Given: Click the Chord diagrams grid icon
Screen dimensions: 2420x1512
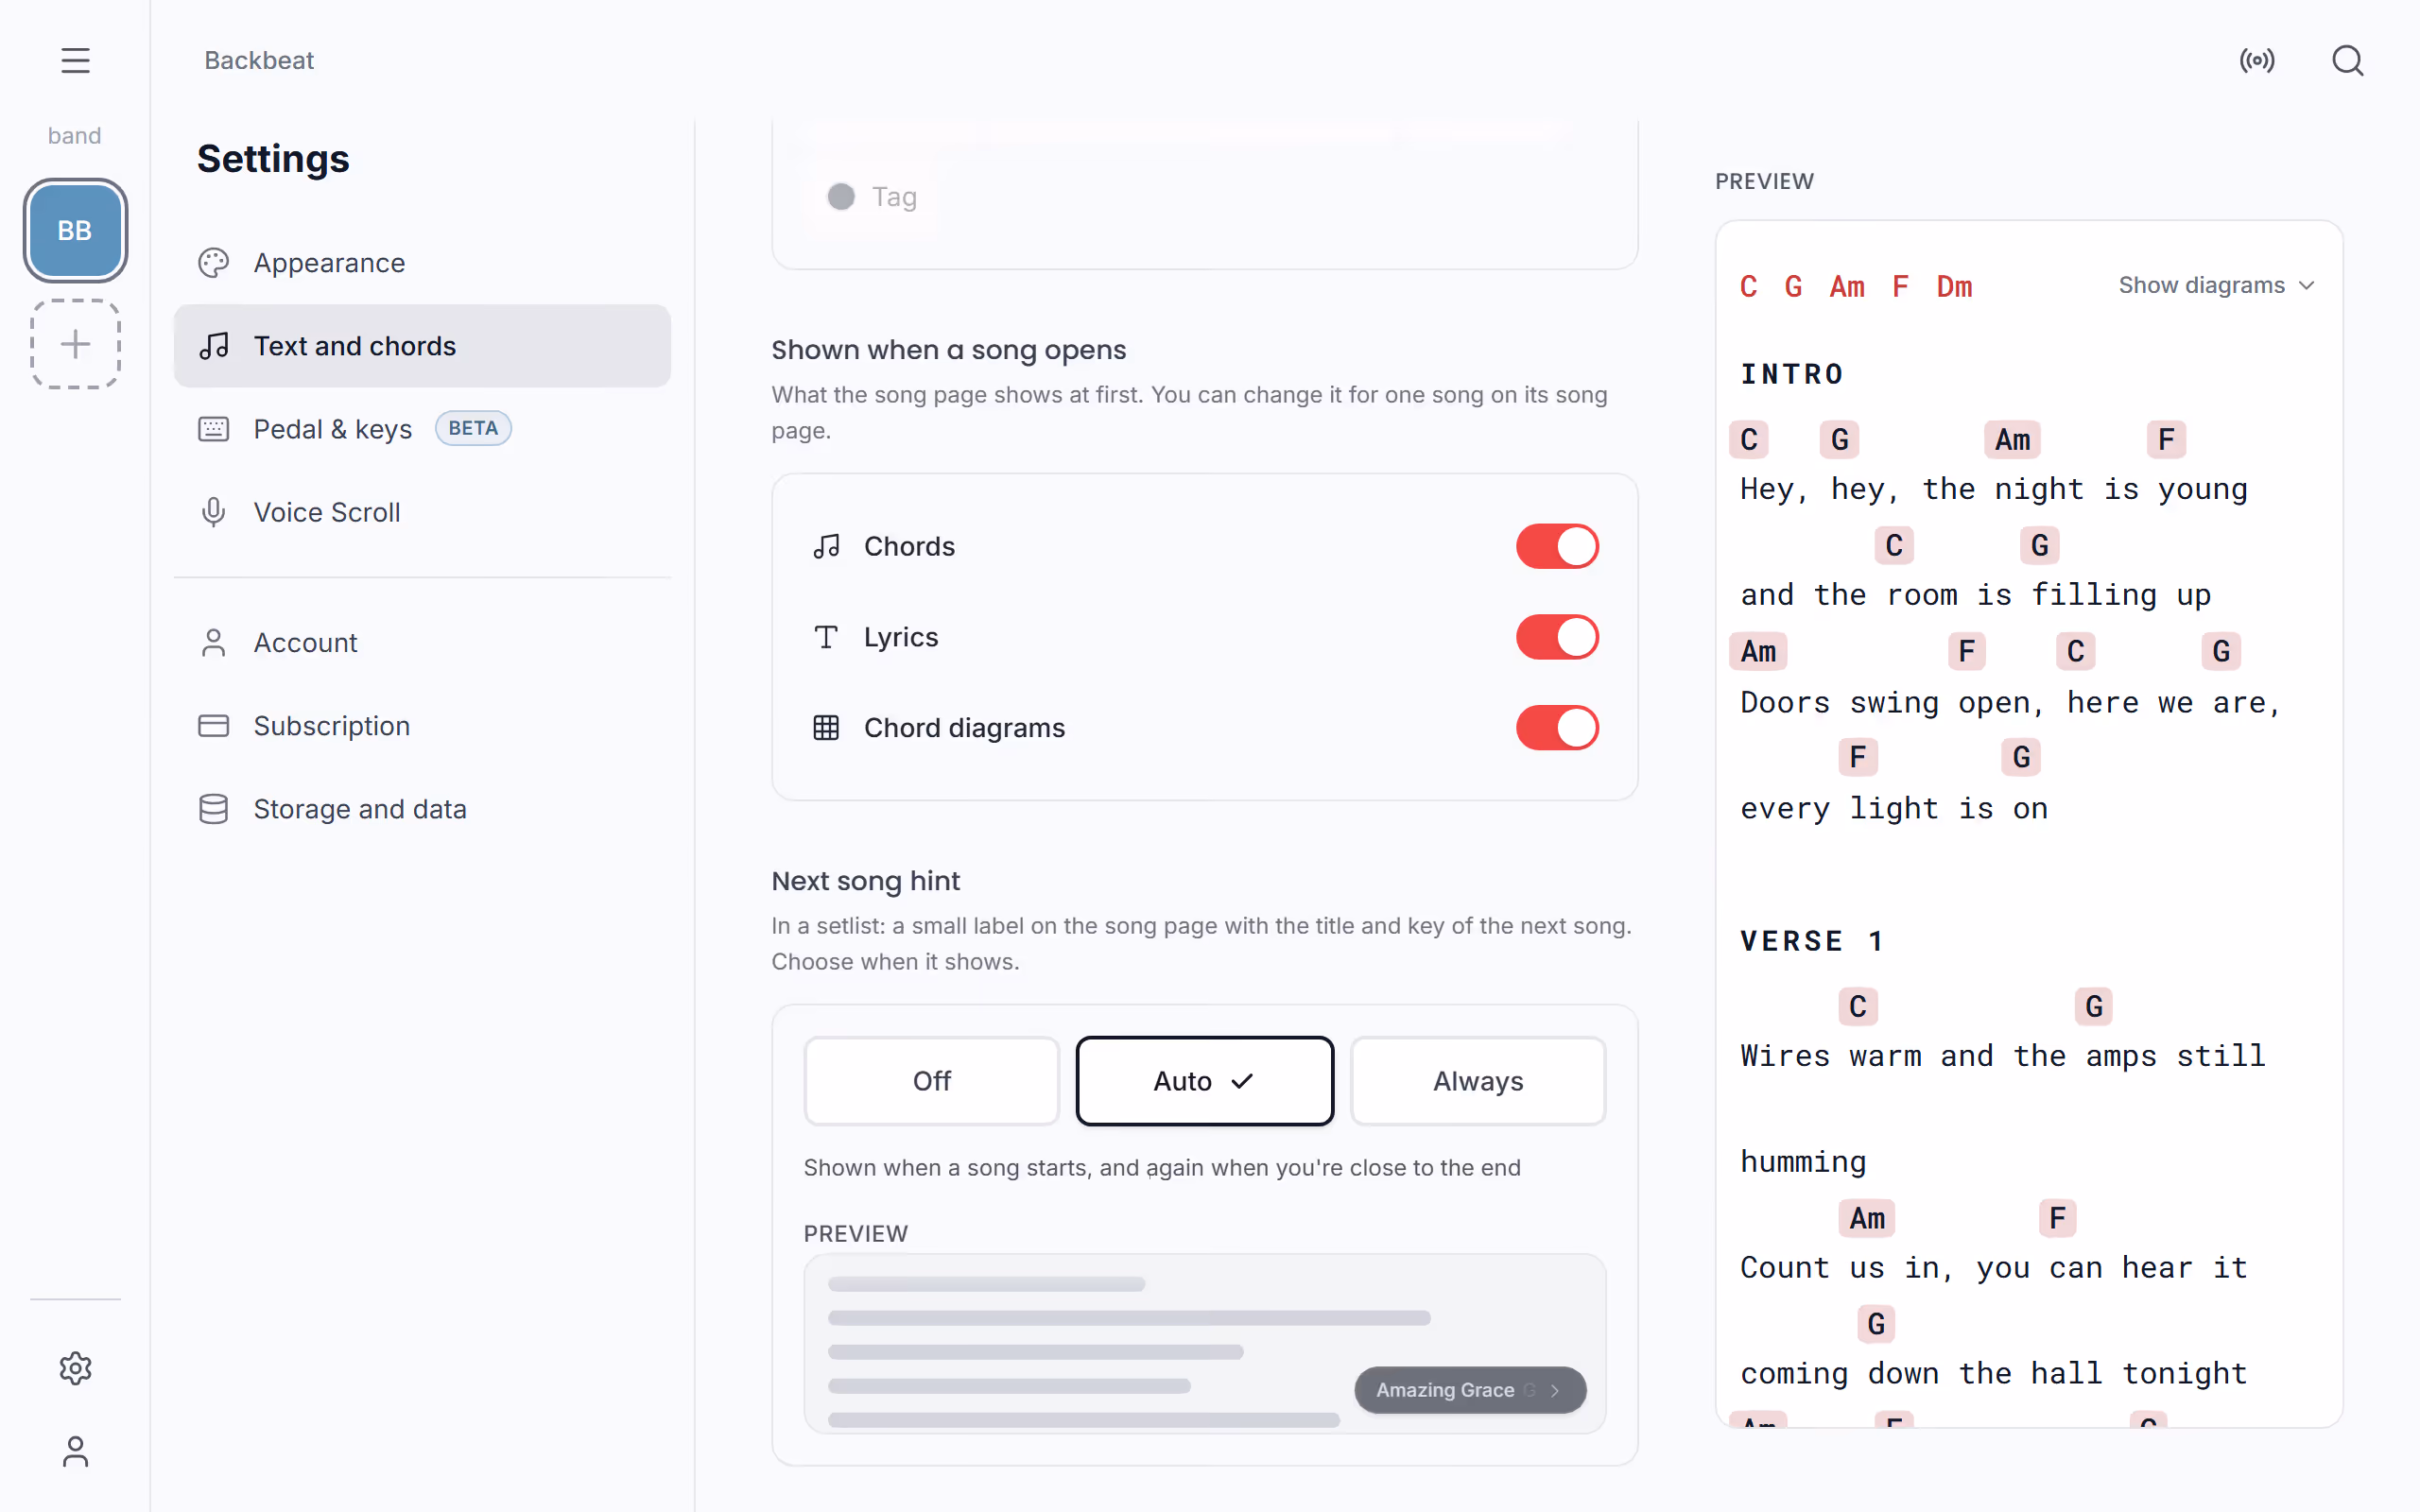Looking at the screenshot, I should (826, 728).
